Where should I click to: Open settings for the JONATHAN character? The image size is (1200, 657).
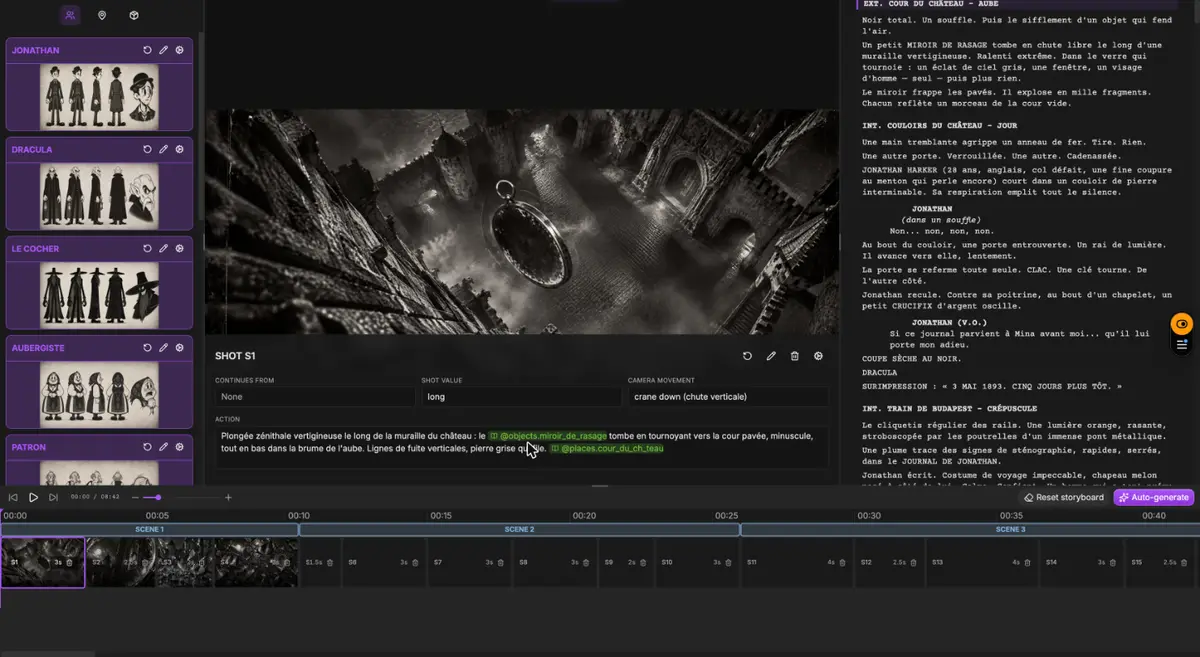point(180,50)
